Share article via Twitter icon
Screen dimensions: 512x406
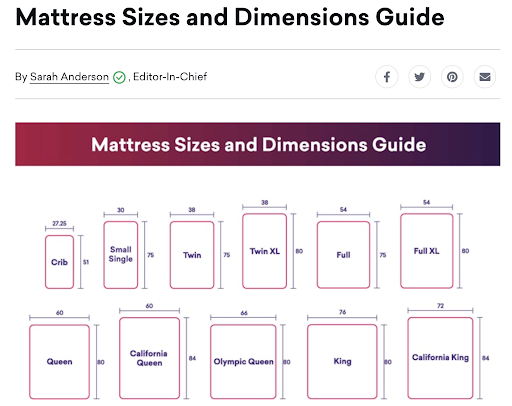tap(419, 77)
